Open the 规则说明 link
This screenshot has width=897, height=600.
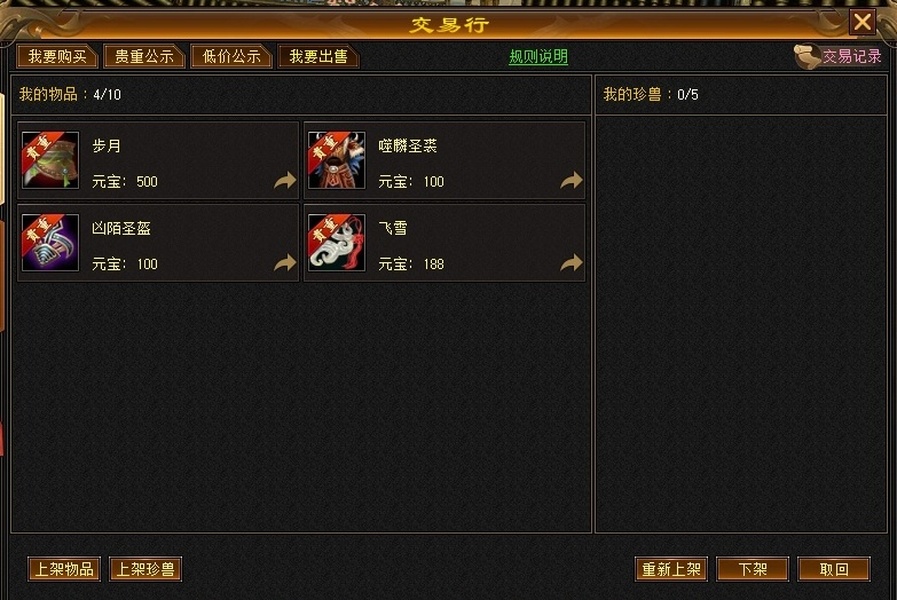click(538, 57)
